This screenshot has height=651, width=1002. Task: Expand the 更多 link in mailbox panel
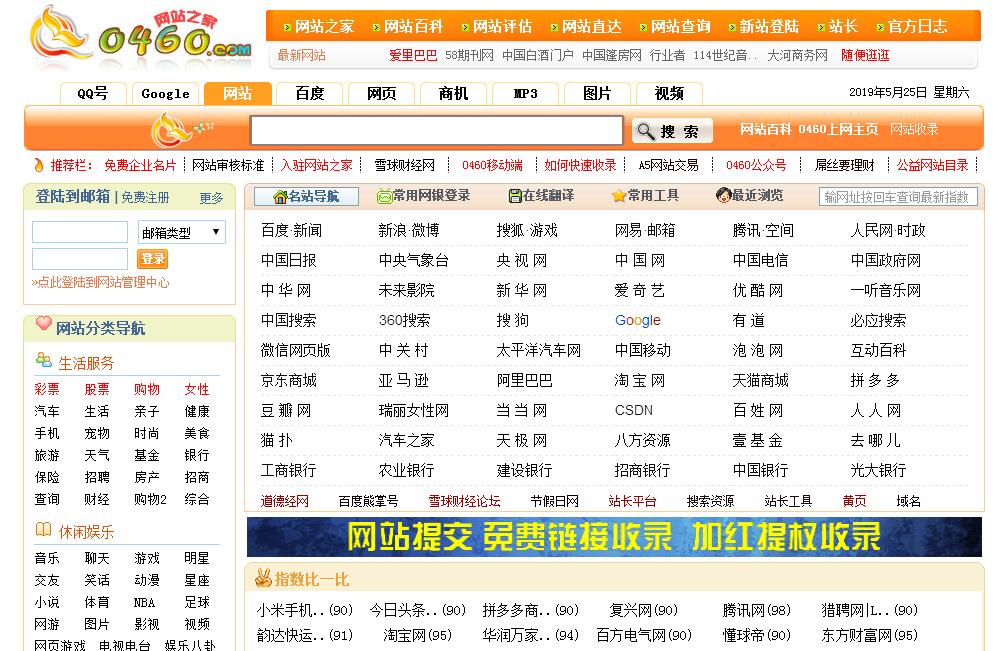(x=211, y=198)
